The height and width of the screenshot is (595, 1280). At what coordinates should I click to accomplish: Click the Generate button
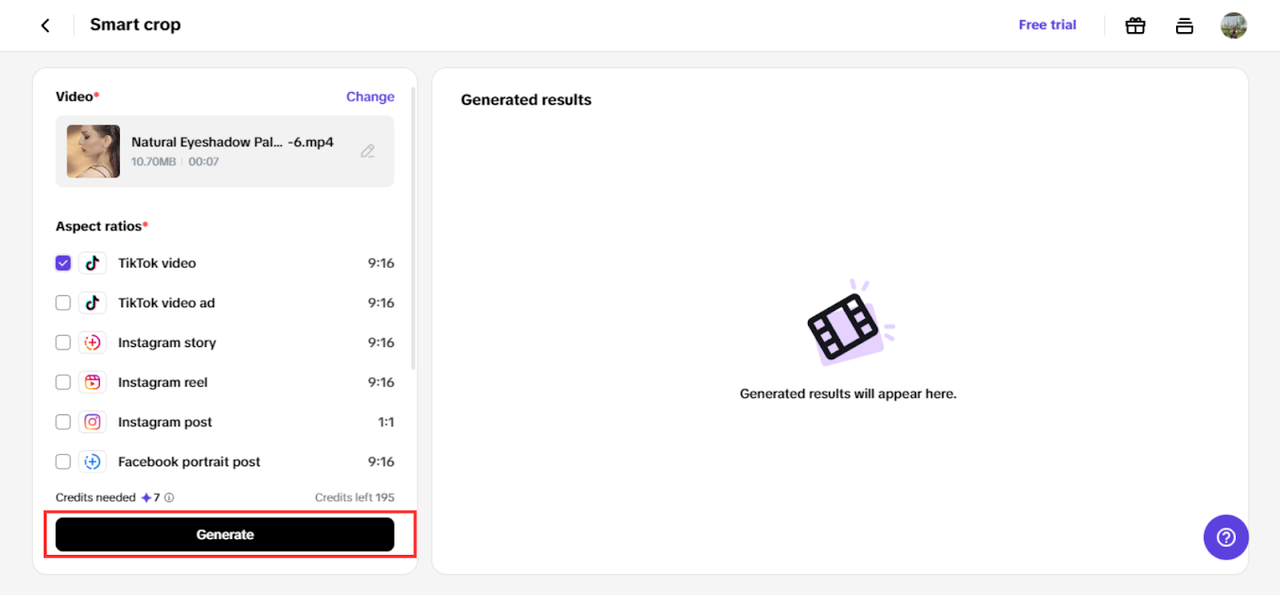[225, 535]
